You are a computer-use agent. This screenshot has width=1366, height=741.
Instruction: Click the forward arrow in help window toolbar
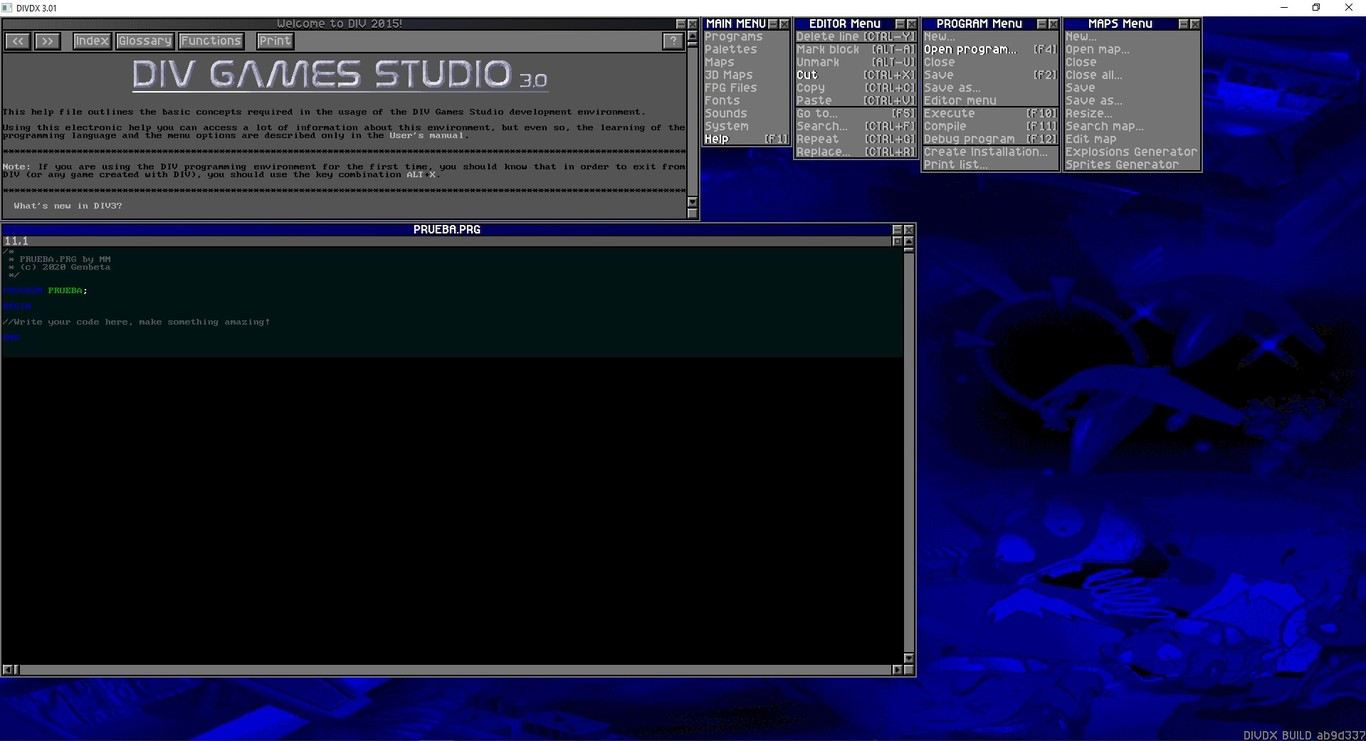[46, 41]
